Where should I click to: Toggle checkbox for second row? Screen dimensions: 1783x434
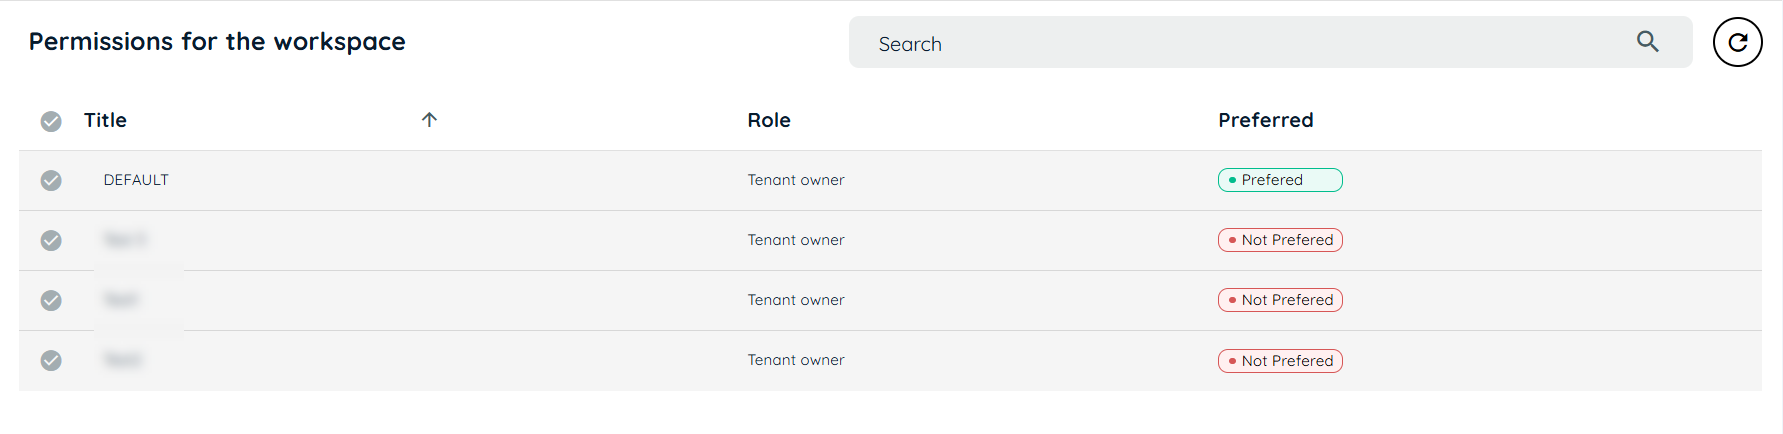(x=51, y=240)
